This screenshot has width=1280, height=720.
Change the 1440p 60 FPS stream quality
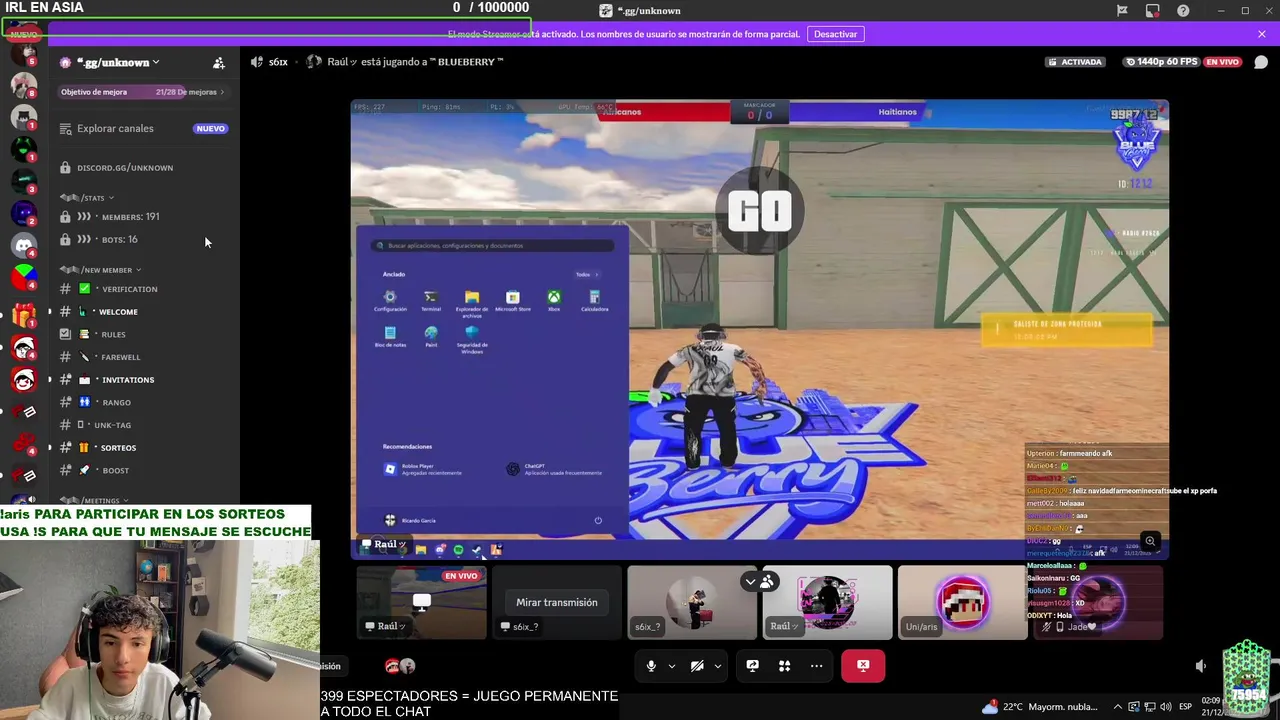(x=1161, y=62)
